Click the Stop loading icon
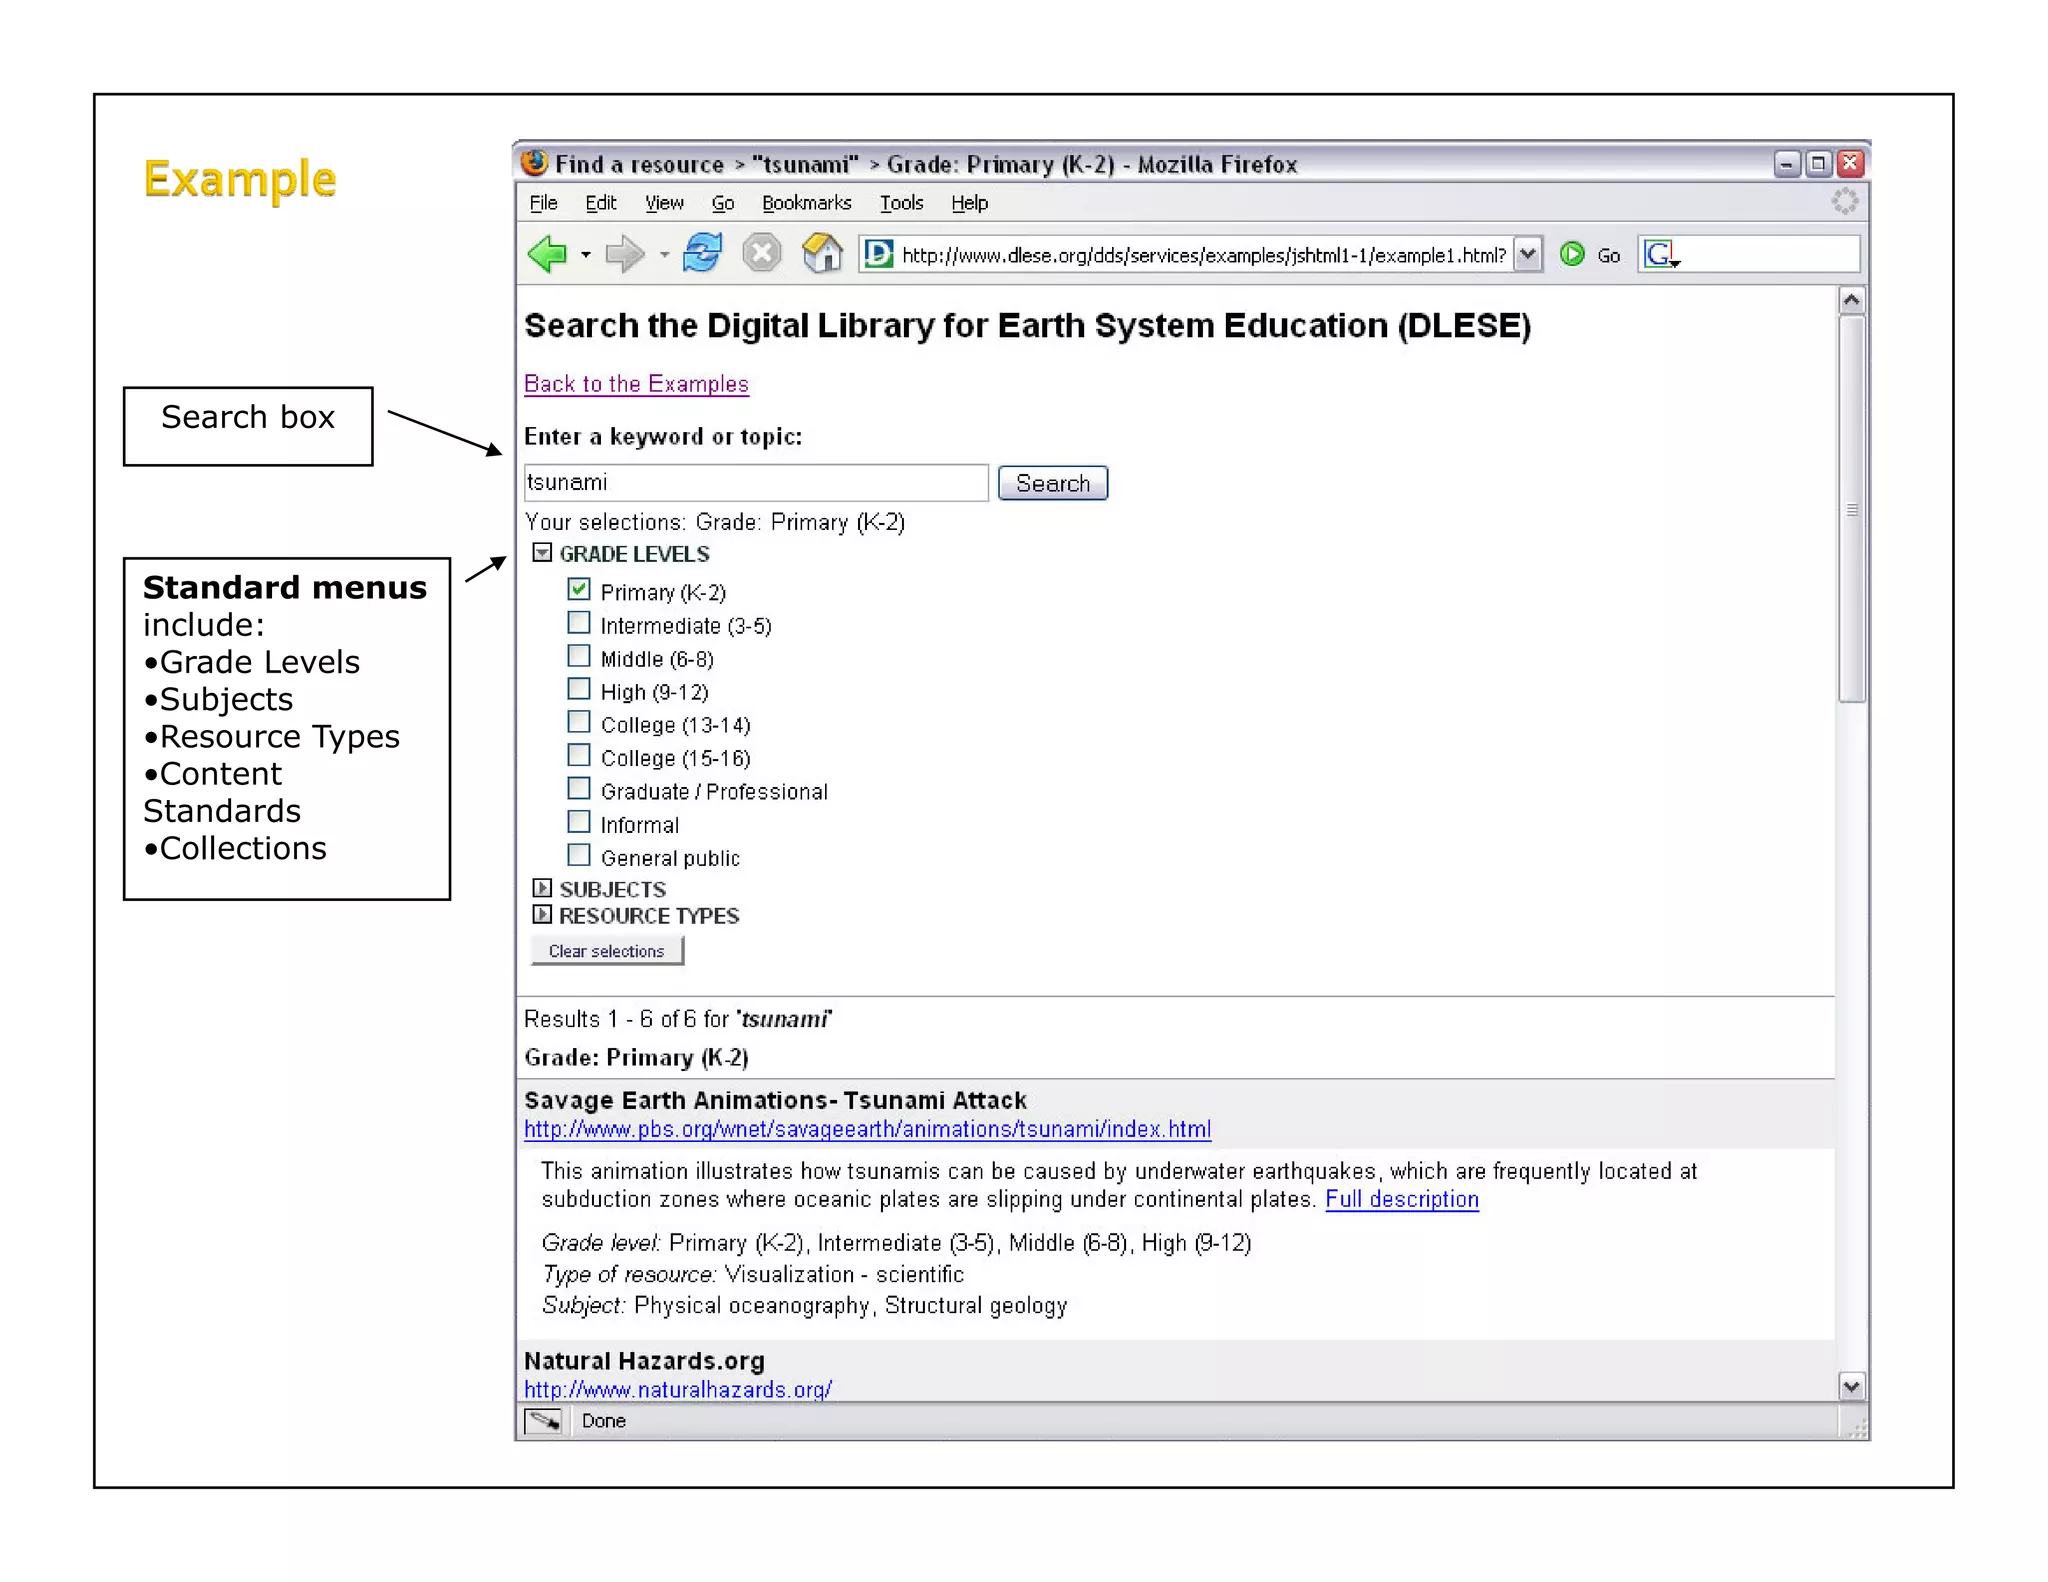Image resolution: width=2048 pixels, height=1582 pixels. point(762,253)
